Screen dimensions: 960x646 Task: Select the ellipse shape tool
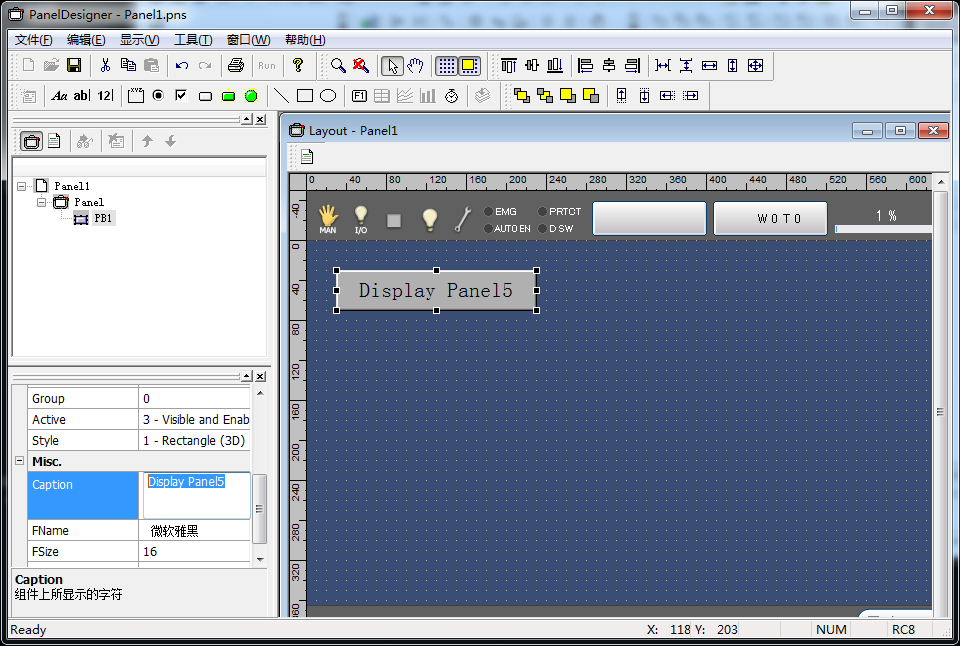(327, 96)
